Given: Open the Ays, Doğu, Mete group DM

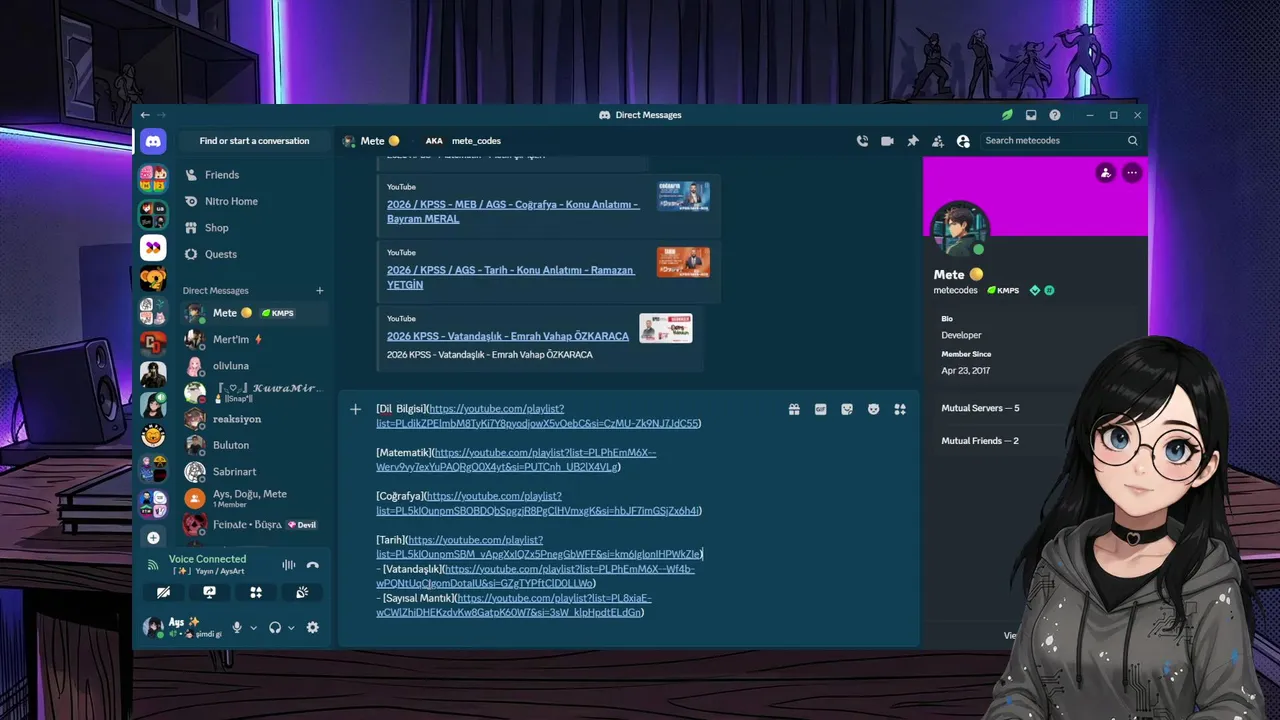Looking at the screenshot, I should pyautogui.click(x=255, y=498).
